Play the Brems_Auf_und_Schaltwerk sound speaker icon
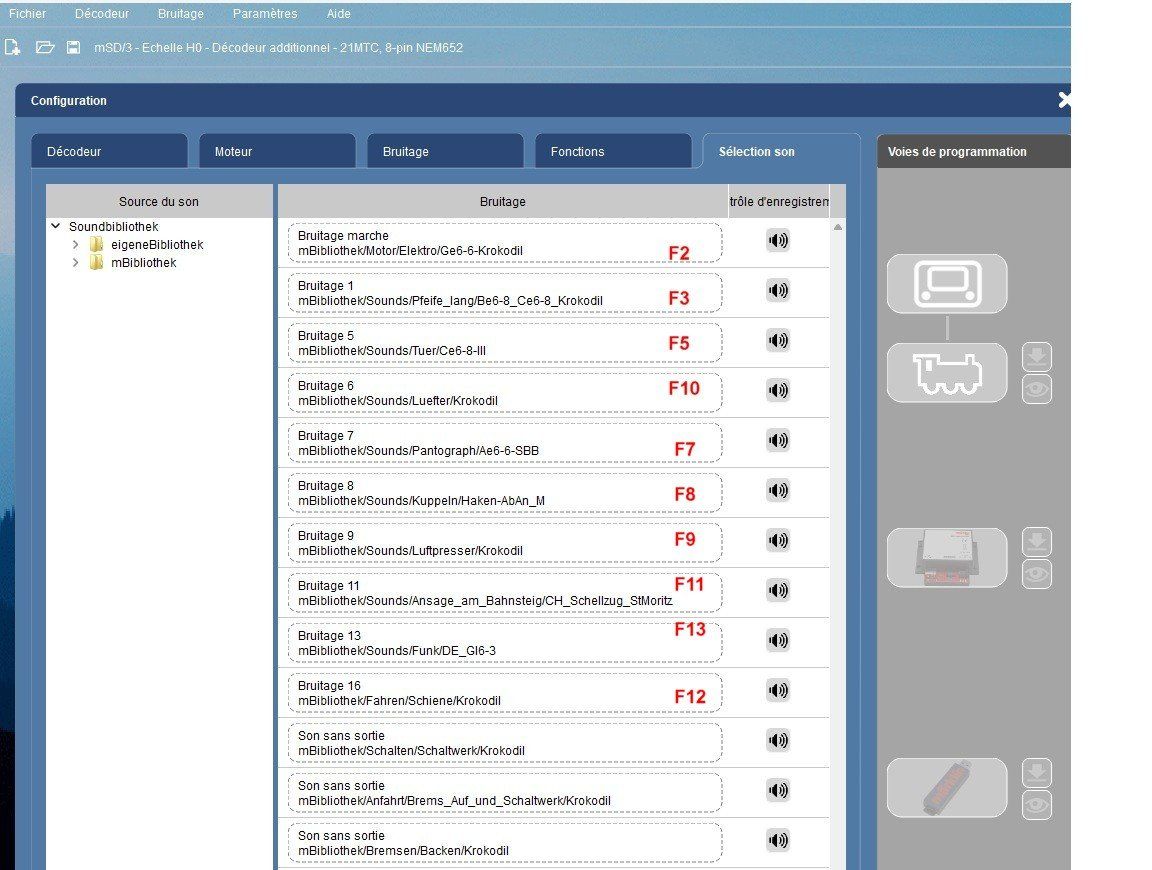The image size is (1152, 870). coord(778,790)
